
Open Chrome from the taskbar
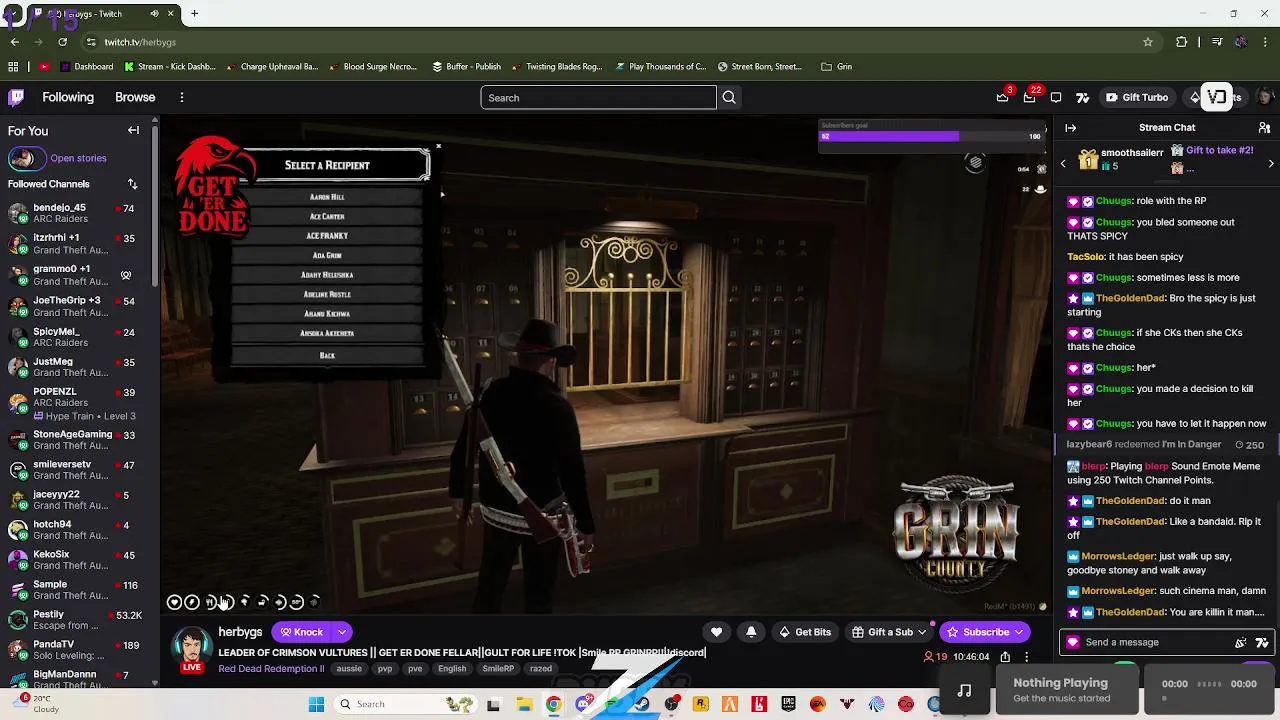point(553,704)
